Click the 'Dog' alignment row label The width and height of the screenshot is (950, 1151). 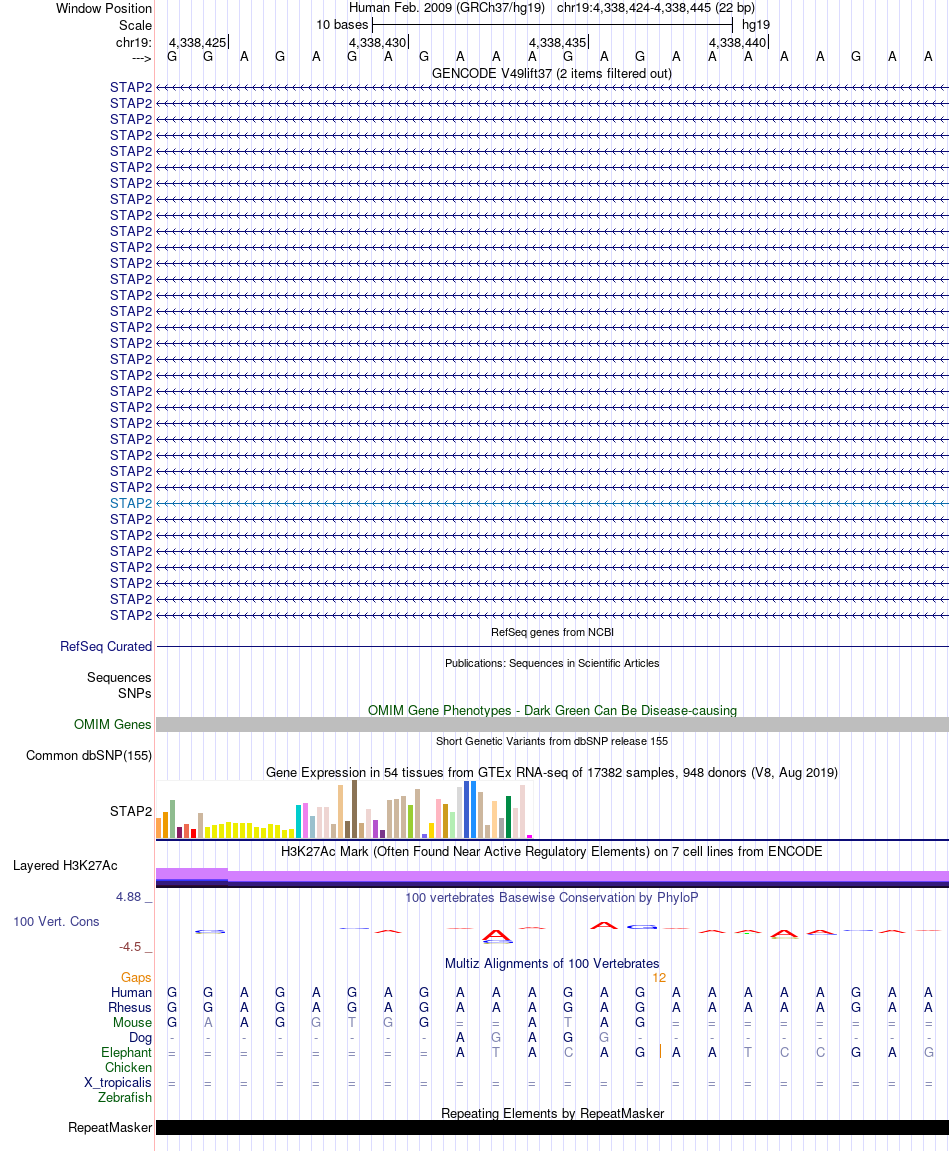click(140, 1038)
